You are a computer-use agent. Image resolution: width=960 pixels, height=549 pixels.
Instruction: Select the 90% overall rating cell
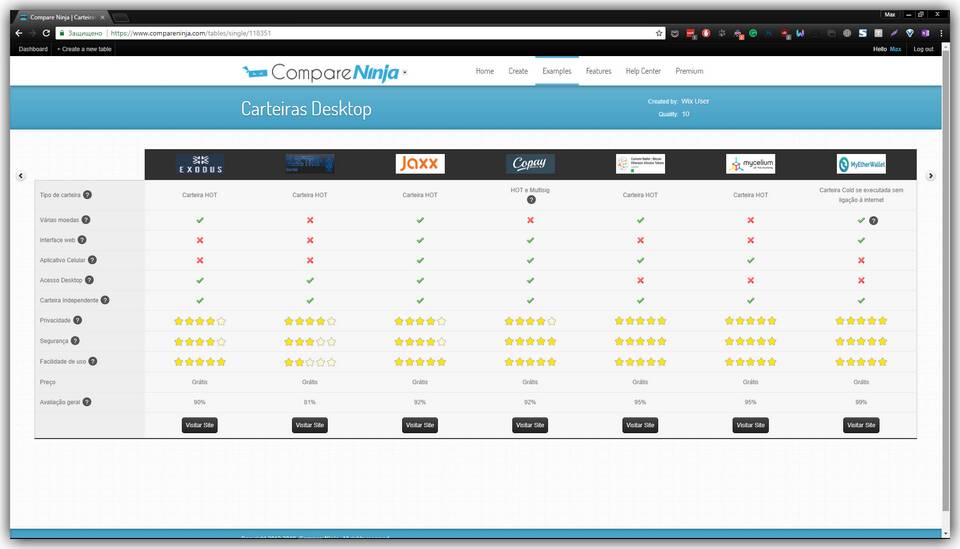point(200,402)
